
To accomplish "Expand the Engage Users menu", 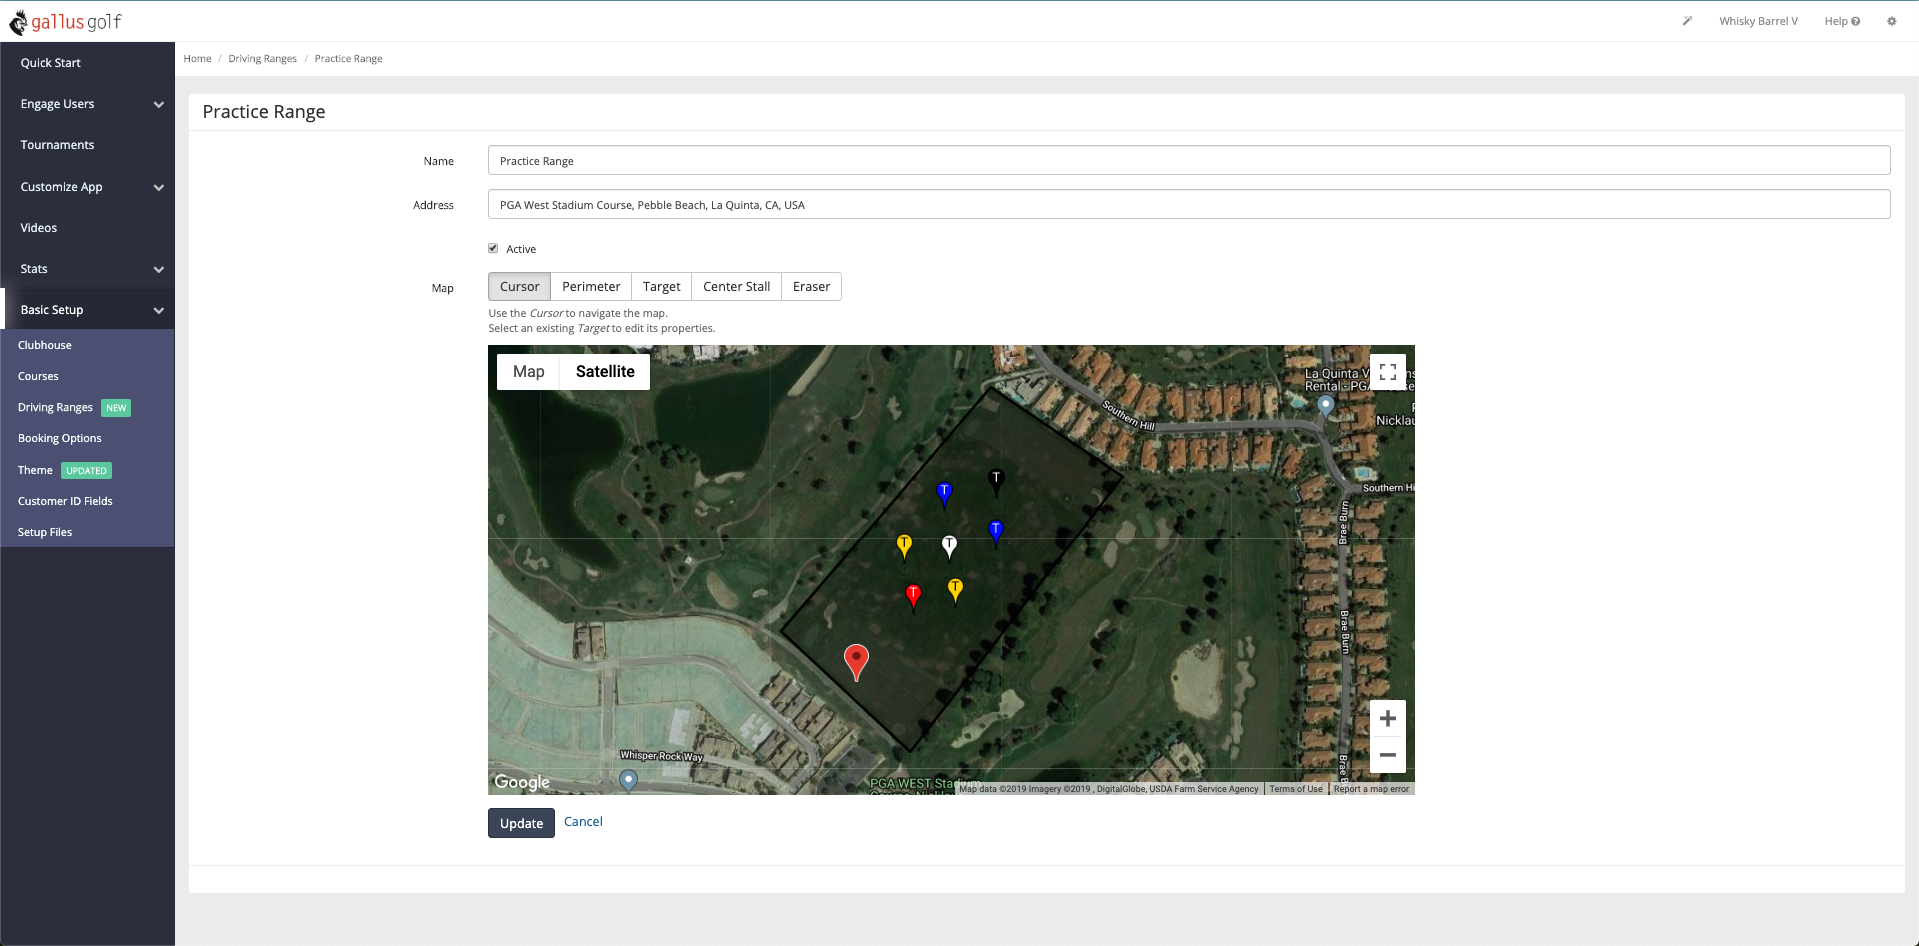I will (x=88, y=104).
